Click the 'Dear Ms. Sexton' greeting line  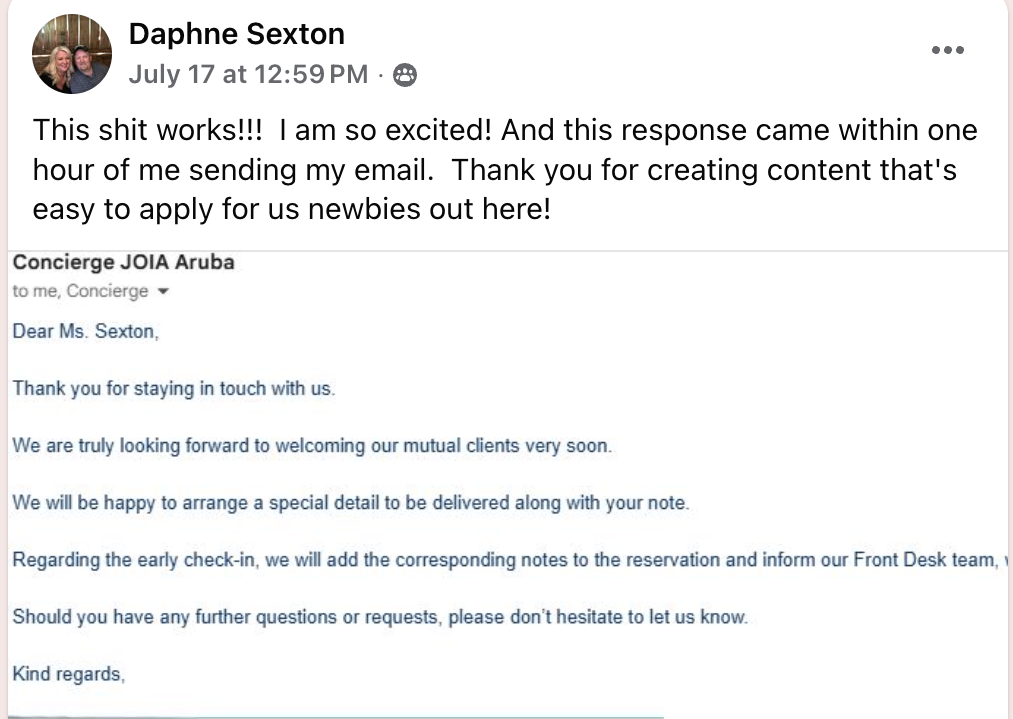(x=85, y=331)
